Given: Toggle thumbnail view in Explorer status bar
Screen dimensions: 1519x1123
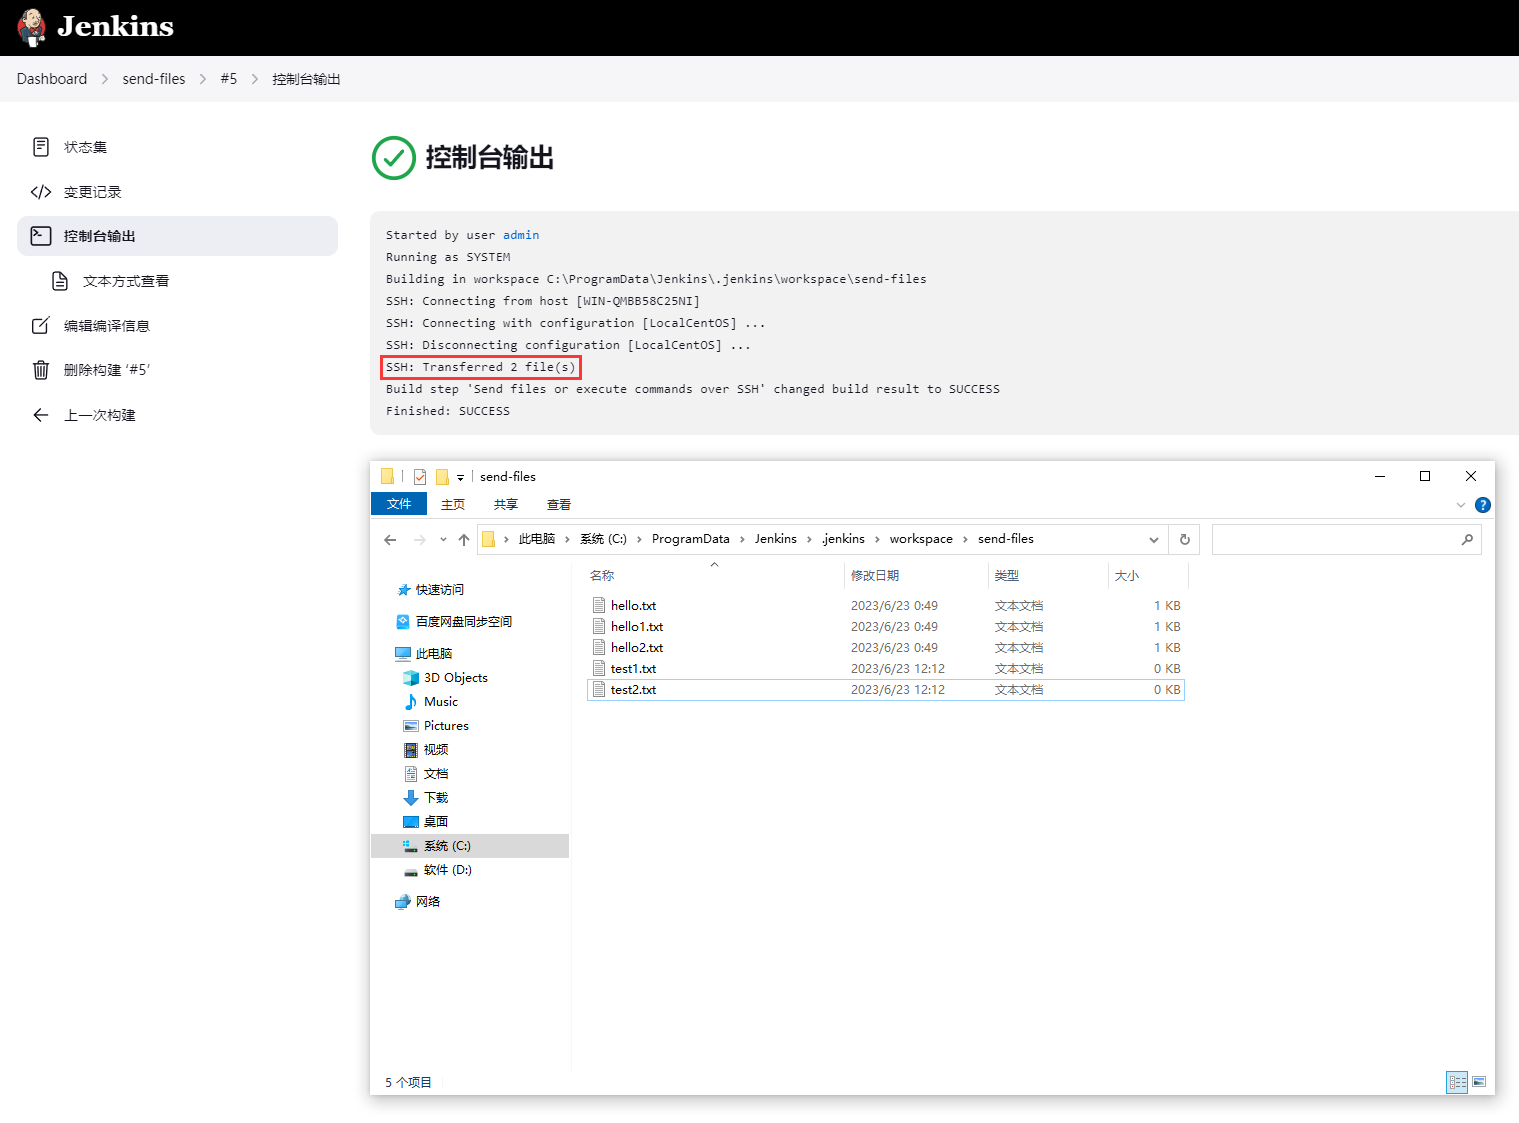Looking at the screenshot, I should point(1480,1082).
